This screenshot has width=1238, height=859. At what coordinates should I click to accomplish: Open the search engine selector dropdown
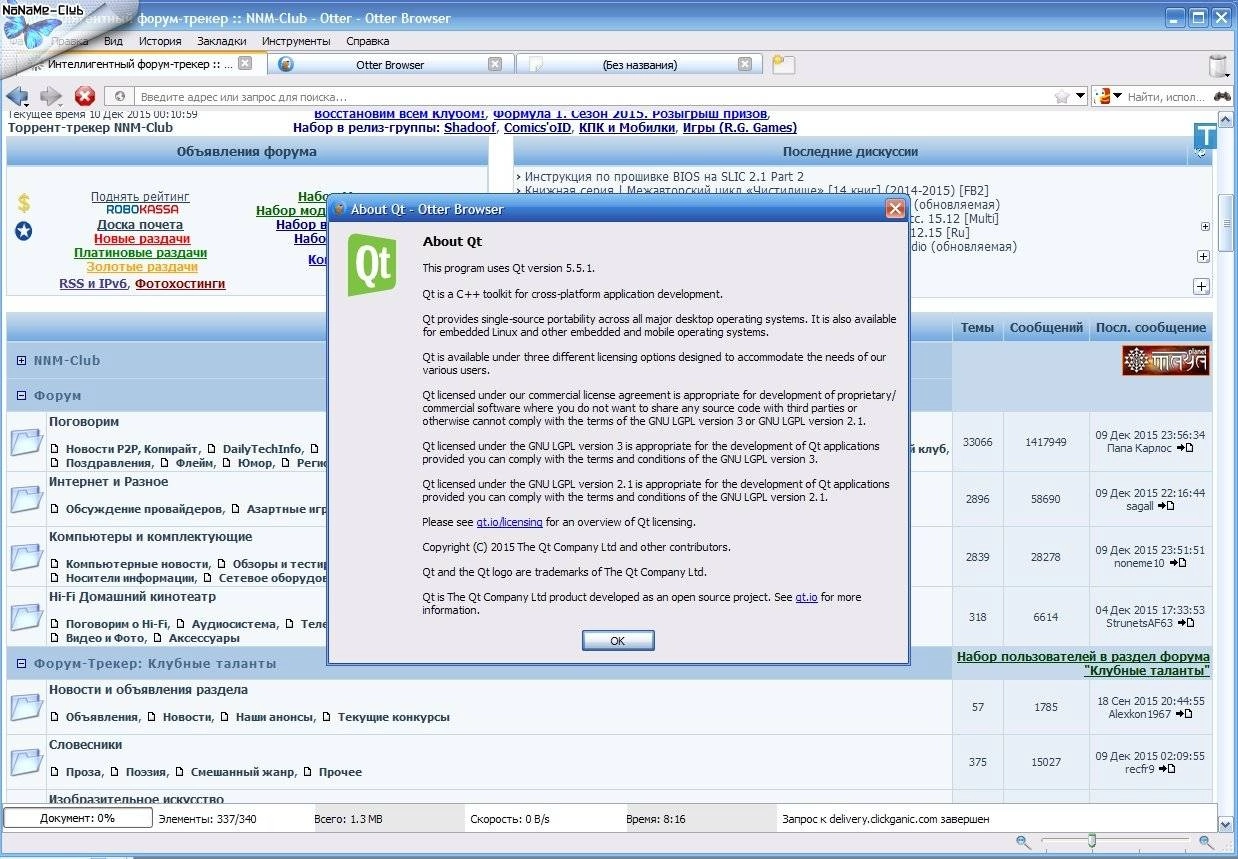pos(1115,97)
